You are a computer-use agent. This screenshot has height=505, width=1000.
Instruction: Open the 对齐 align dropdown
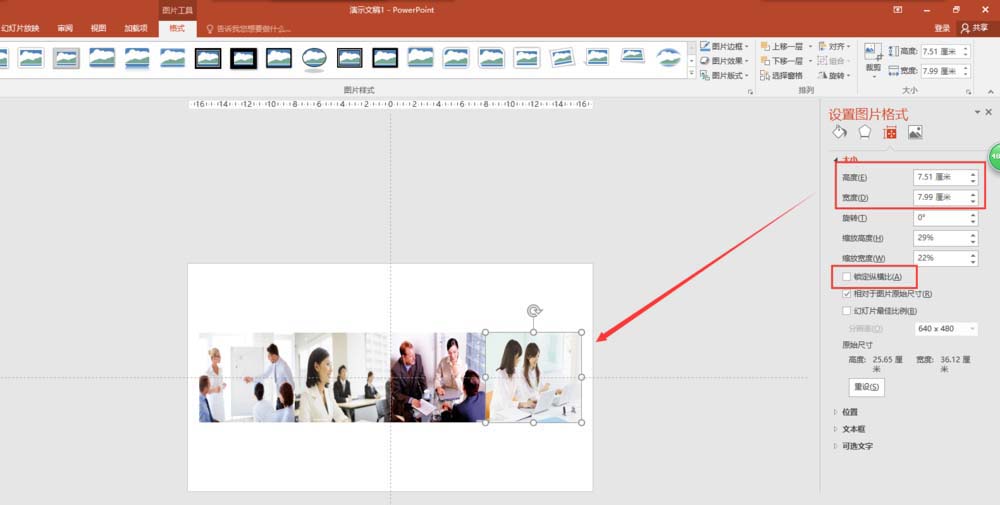834,47
